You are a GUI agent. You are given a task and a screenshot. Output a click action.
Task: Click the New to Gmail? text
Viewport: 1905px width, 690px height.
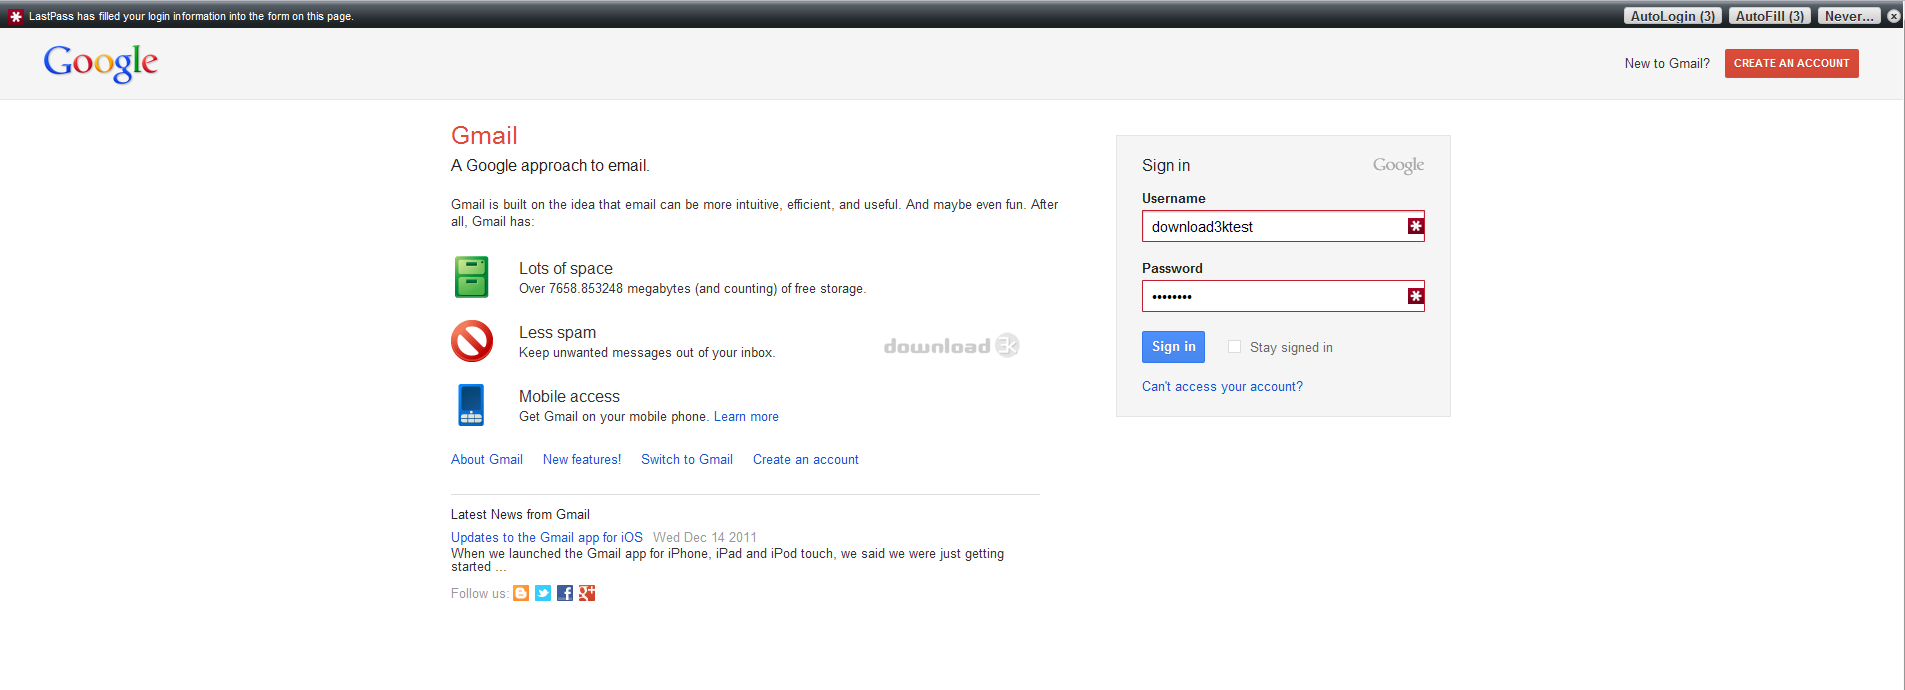(x=1667, y=64)
